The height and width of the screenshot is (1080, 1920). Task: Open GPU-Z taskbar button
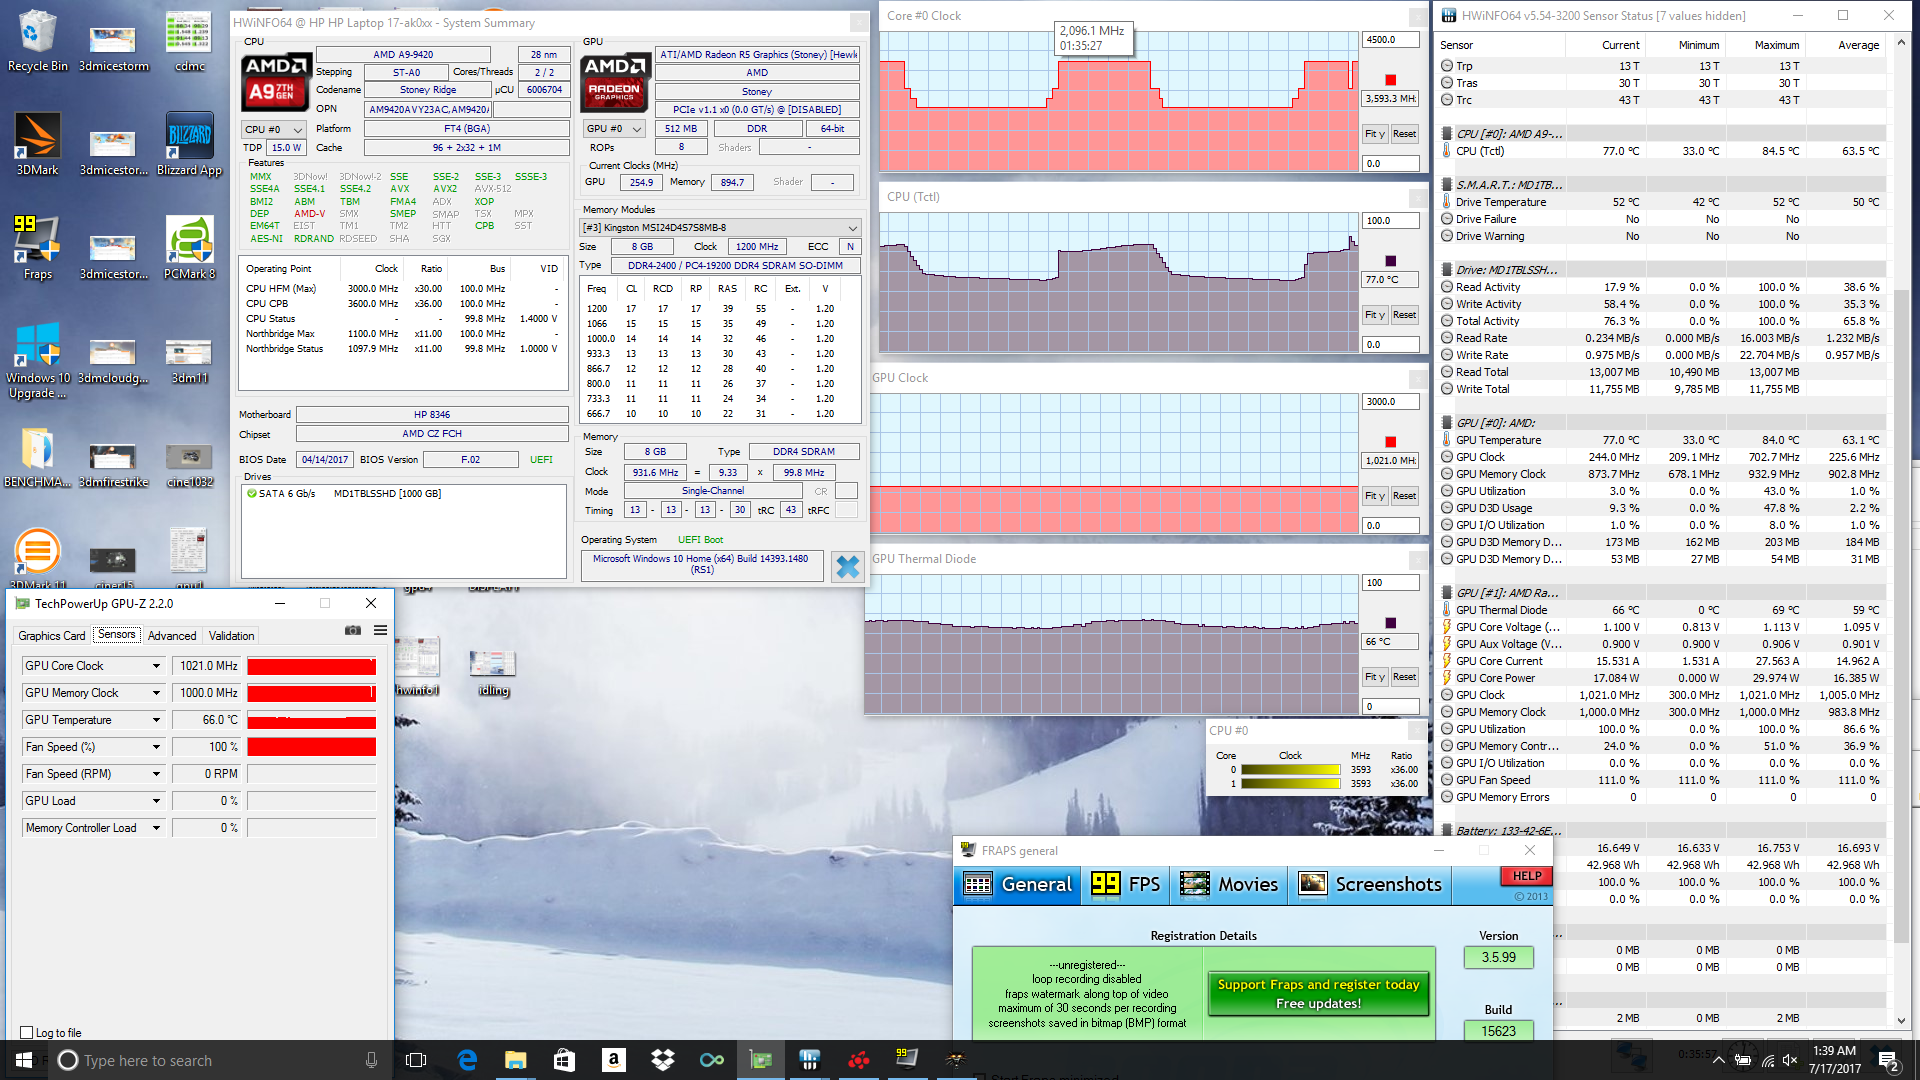point(761,1060)
